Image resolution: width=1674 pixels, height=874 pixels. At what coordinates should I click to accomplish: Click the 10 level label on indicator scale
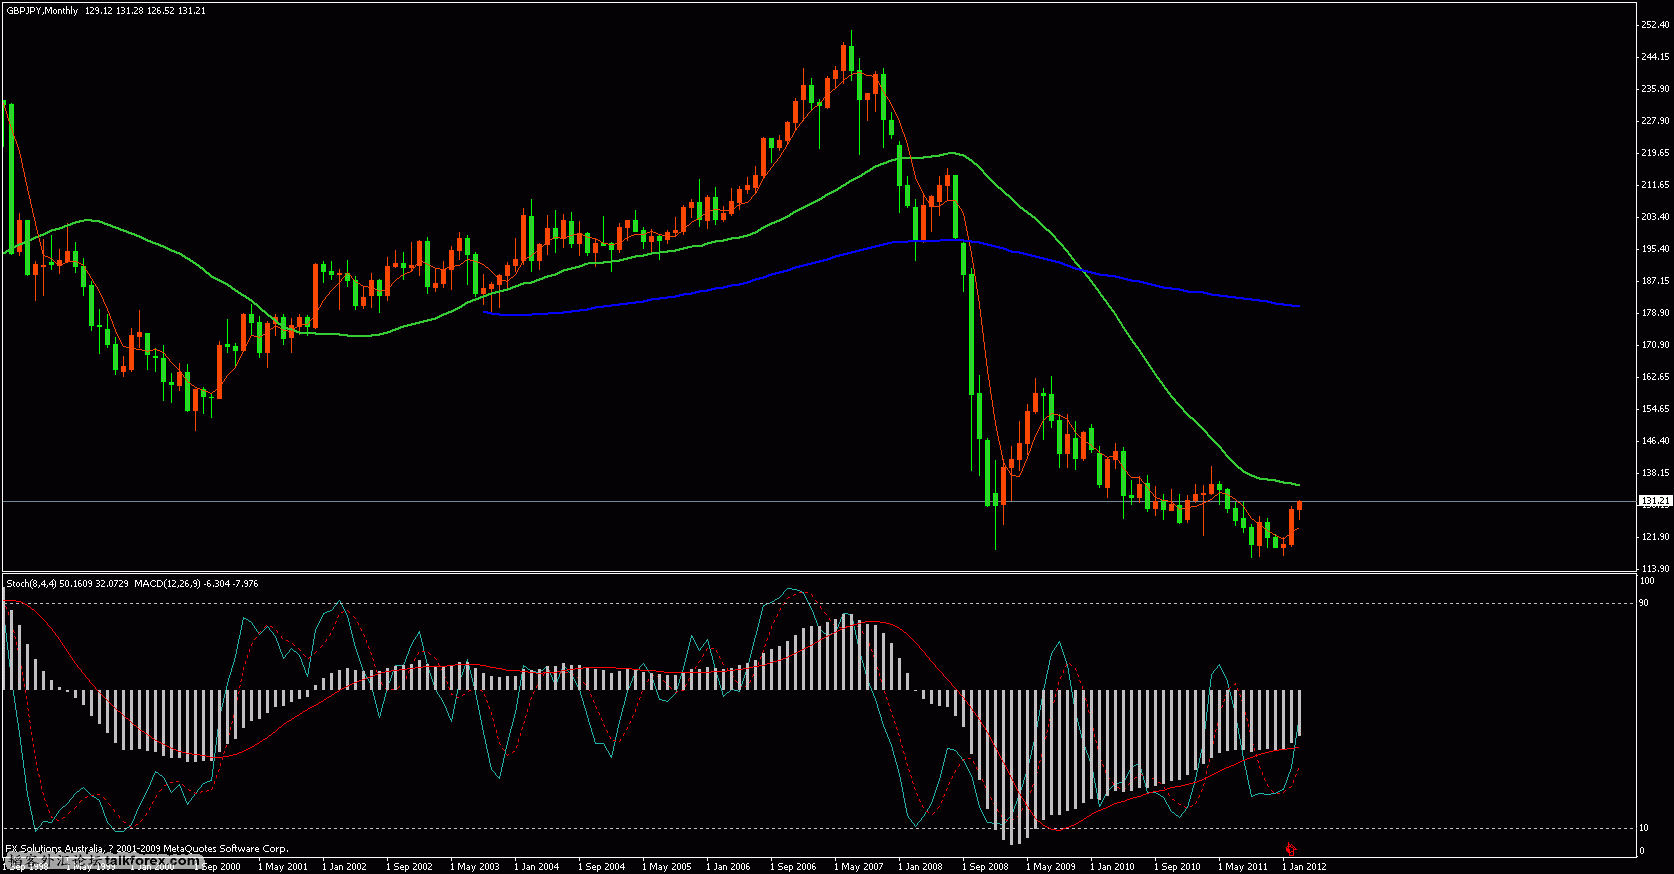1645,828
